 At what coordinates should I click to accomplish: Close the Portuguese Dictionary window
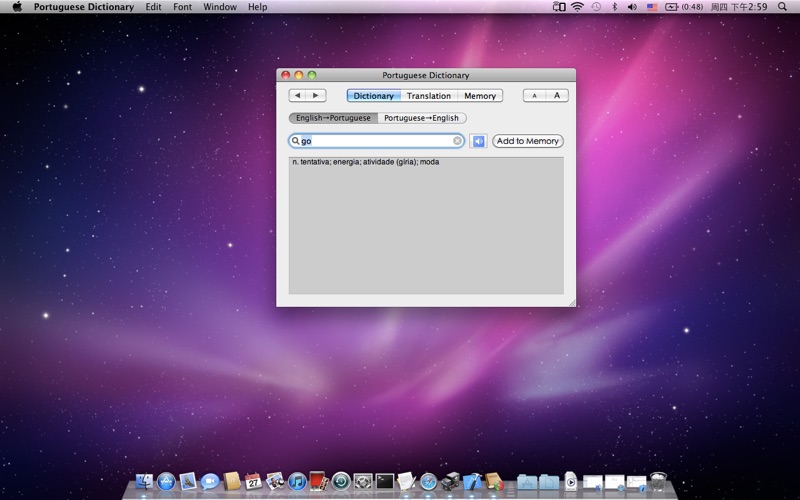click(x=286, y=75)
